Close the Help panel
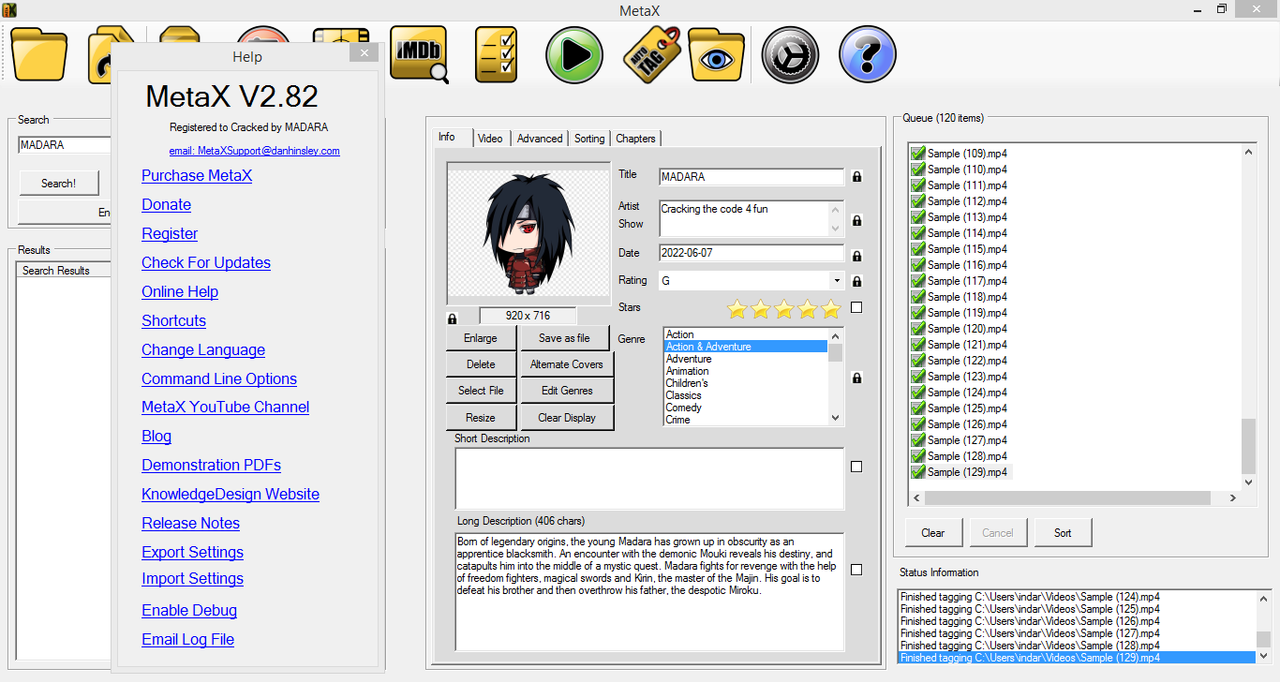Screen dimensions: 1280x682 pos(364,53)
